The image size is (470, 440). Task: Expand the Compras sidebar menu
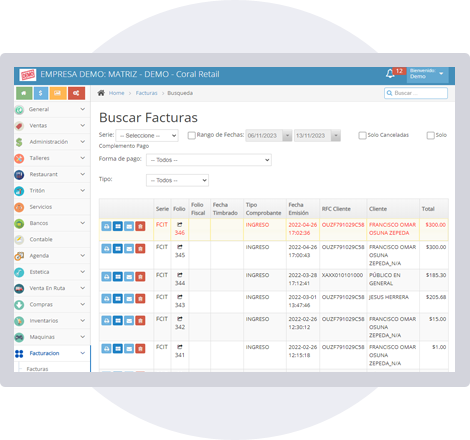coord(52,304)
